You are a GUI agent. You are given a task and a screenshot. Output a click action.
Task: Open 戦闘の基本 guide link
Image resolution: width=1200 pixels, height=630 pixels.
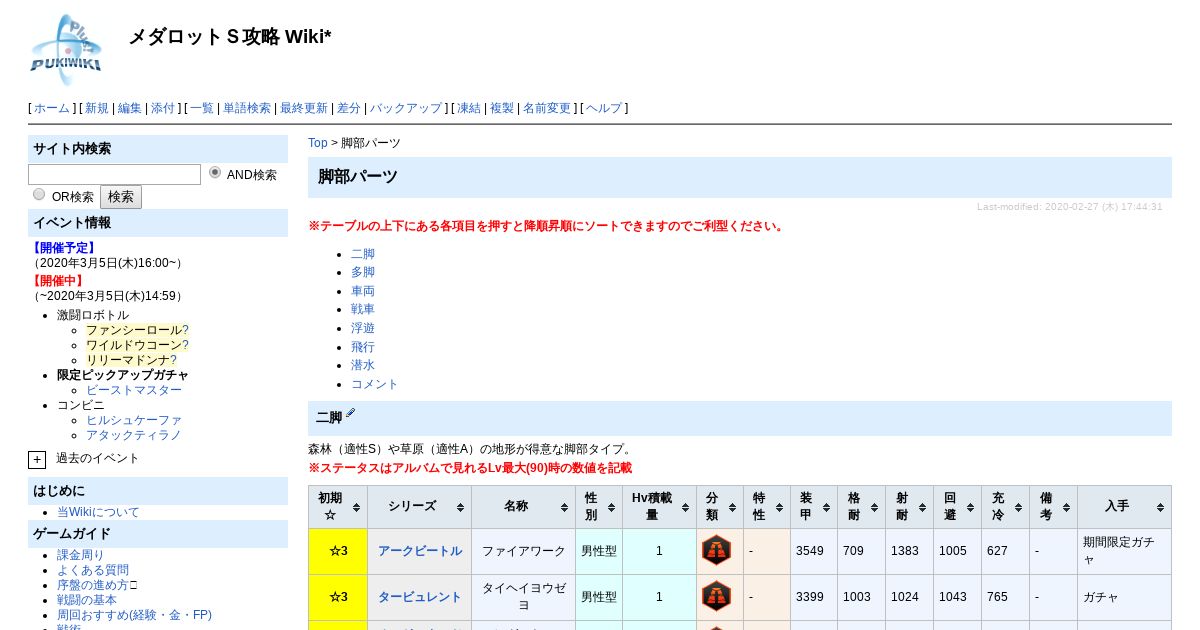tap(86, 600)
